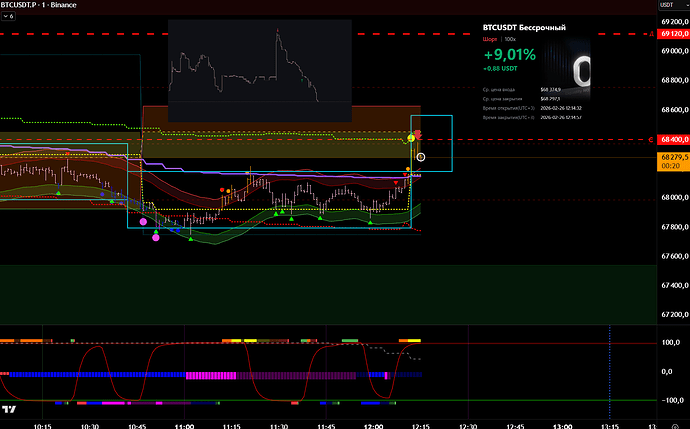Click the orange dot marker near 11:15
Viewport: 690px width, 429px height.
tap(228, 190)
